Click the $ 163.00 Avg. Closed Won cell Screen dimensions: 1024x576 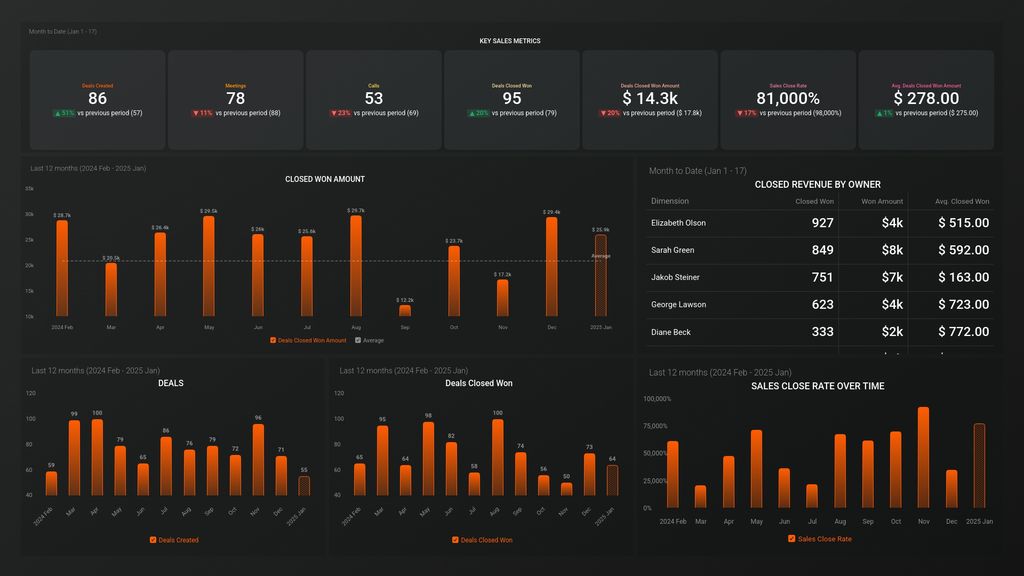click(963, 278)
